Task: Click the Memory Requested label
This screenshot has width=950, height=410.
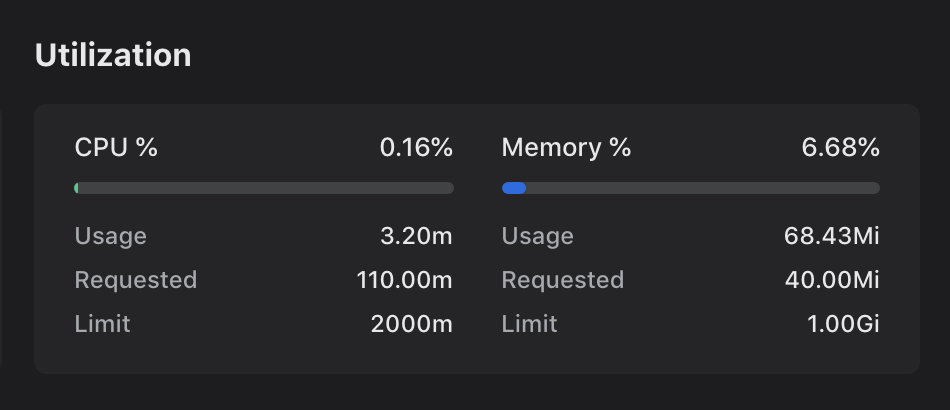Action: click(x=563, y=280)
